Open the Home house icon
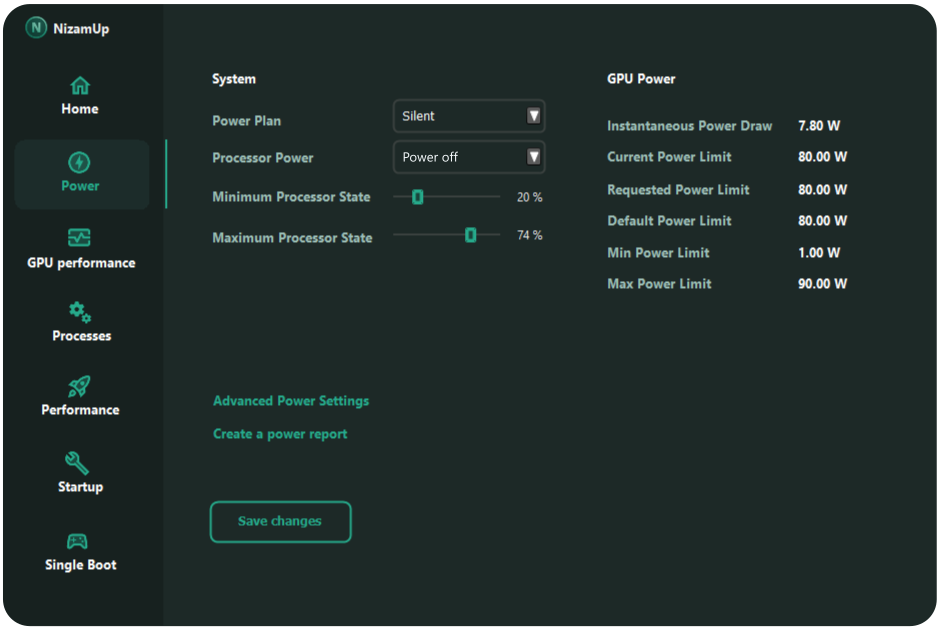The height and width of the screenshot is (629, 940). tap(80, 85)
